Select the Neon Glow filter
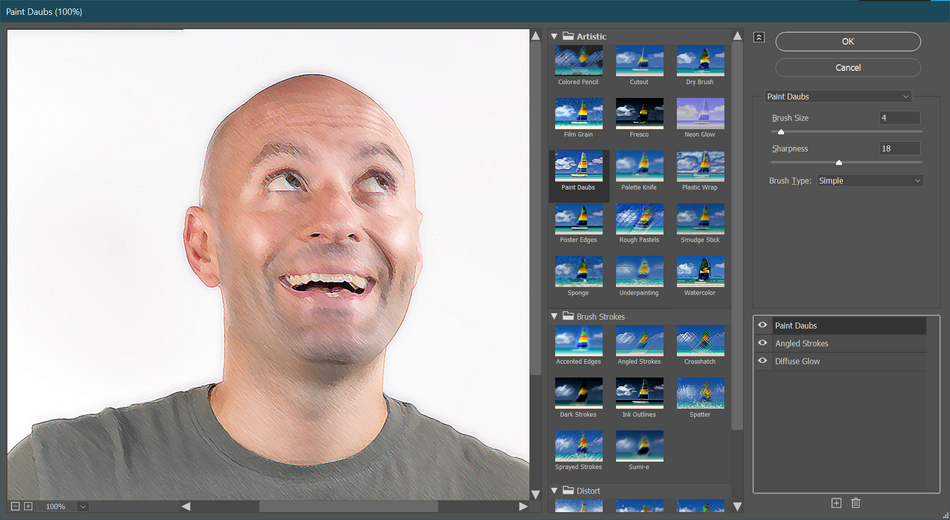The height and width of the screenshot is (520, 950). 700,113
